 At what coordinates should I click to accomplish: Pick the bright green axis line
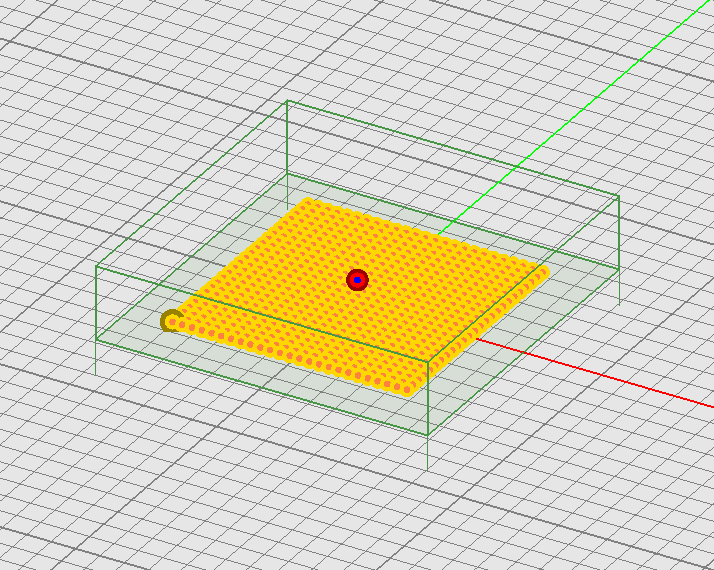point(576,117)
